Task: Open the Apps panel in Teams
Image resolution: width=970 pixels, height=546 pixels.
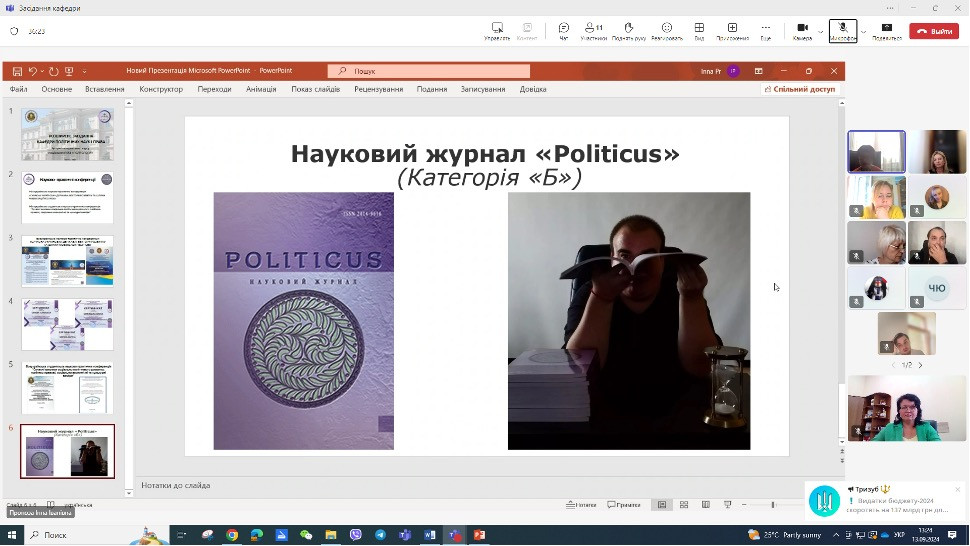Action: 732,30
